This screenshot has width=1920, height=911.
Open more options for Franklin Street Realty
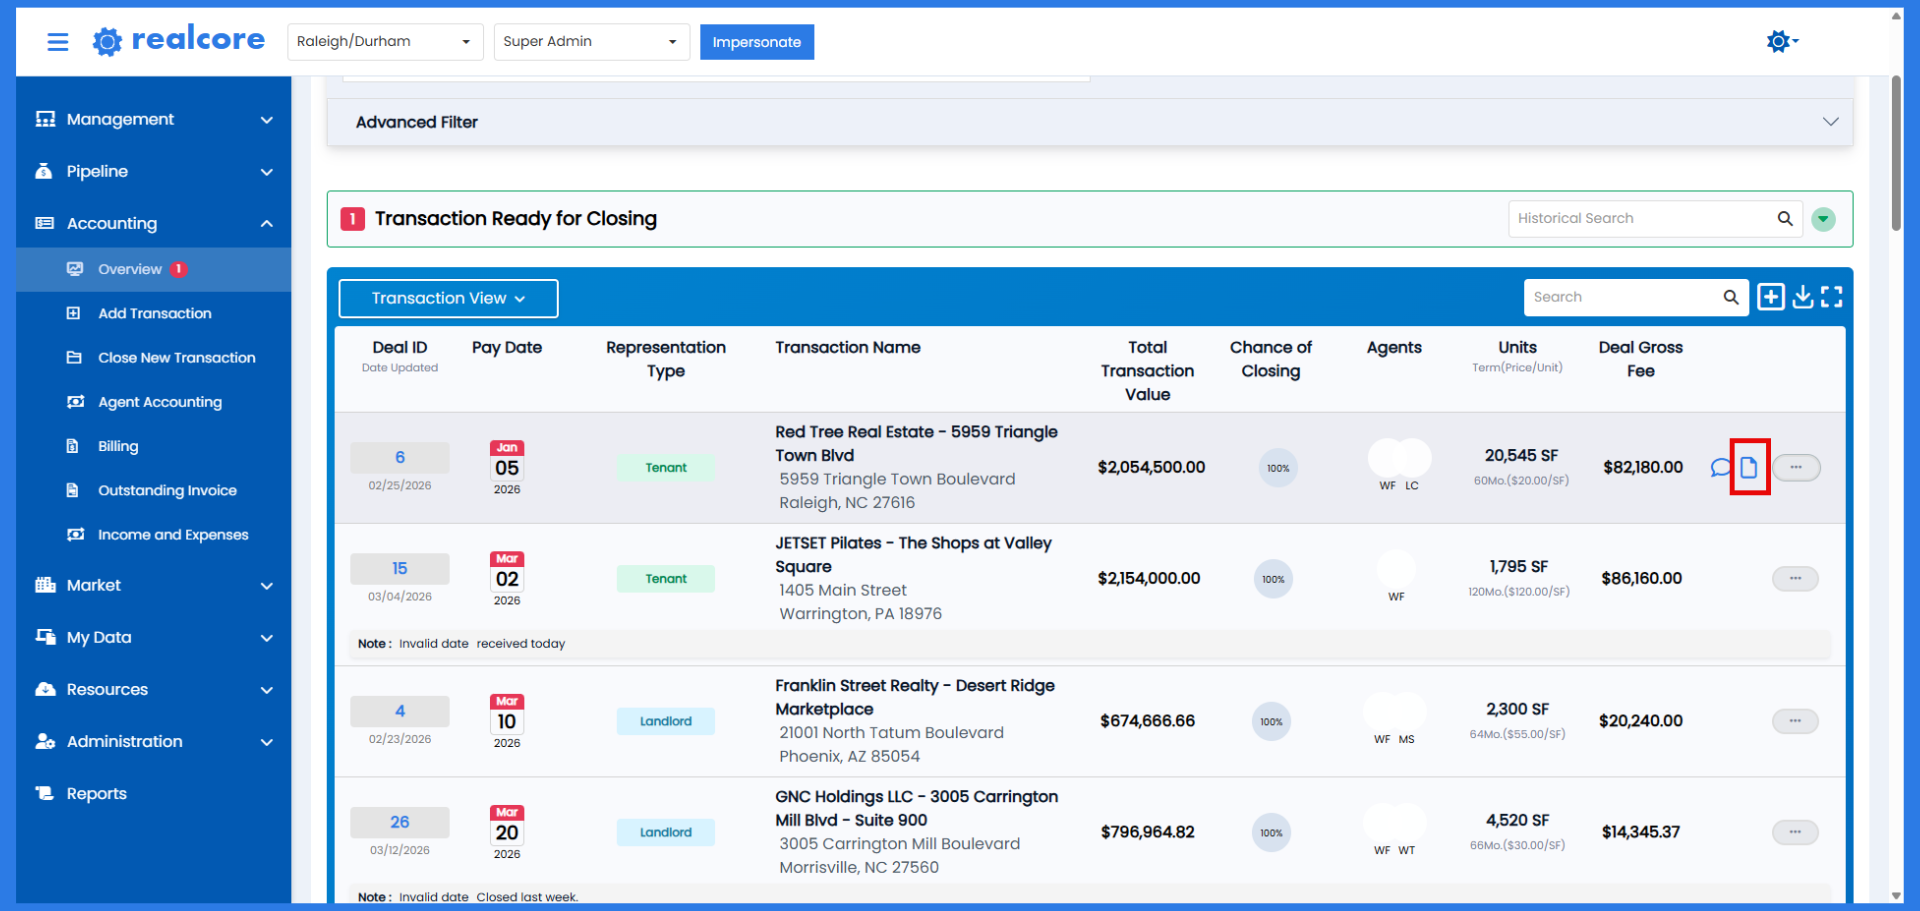pyautogui.click(x=1796, y=721)
